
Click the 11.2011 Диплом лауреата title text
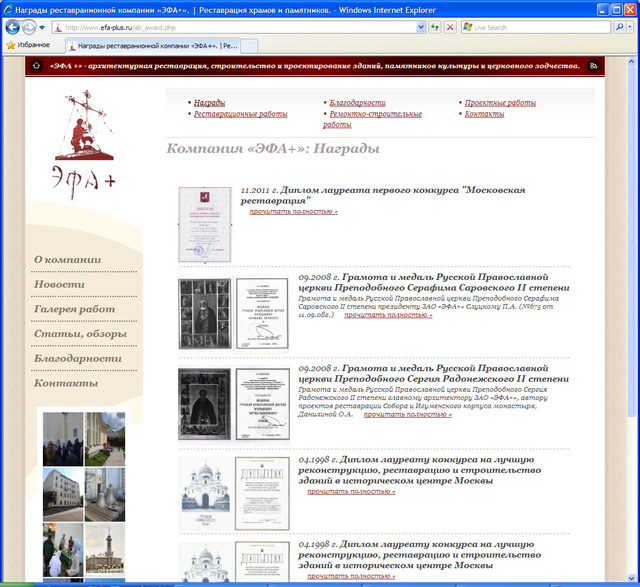383,195
